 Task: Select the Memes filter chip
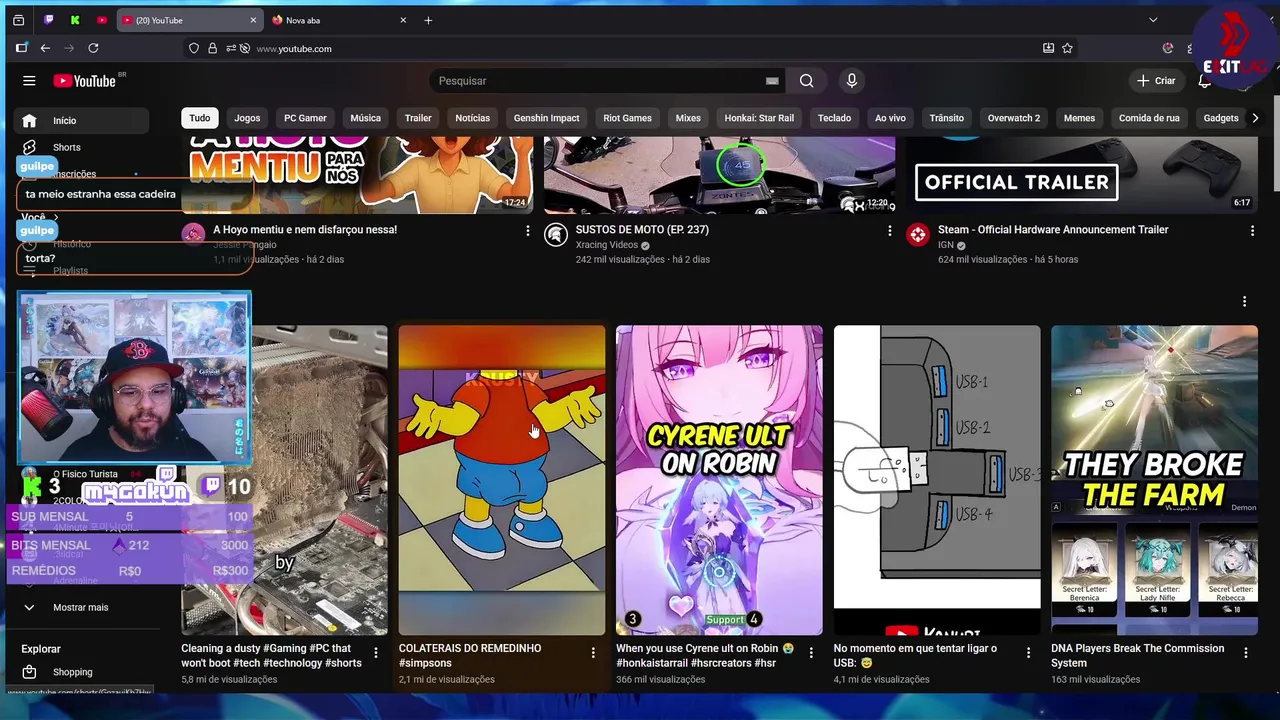(1079, 118)
